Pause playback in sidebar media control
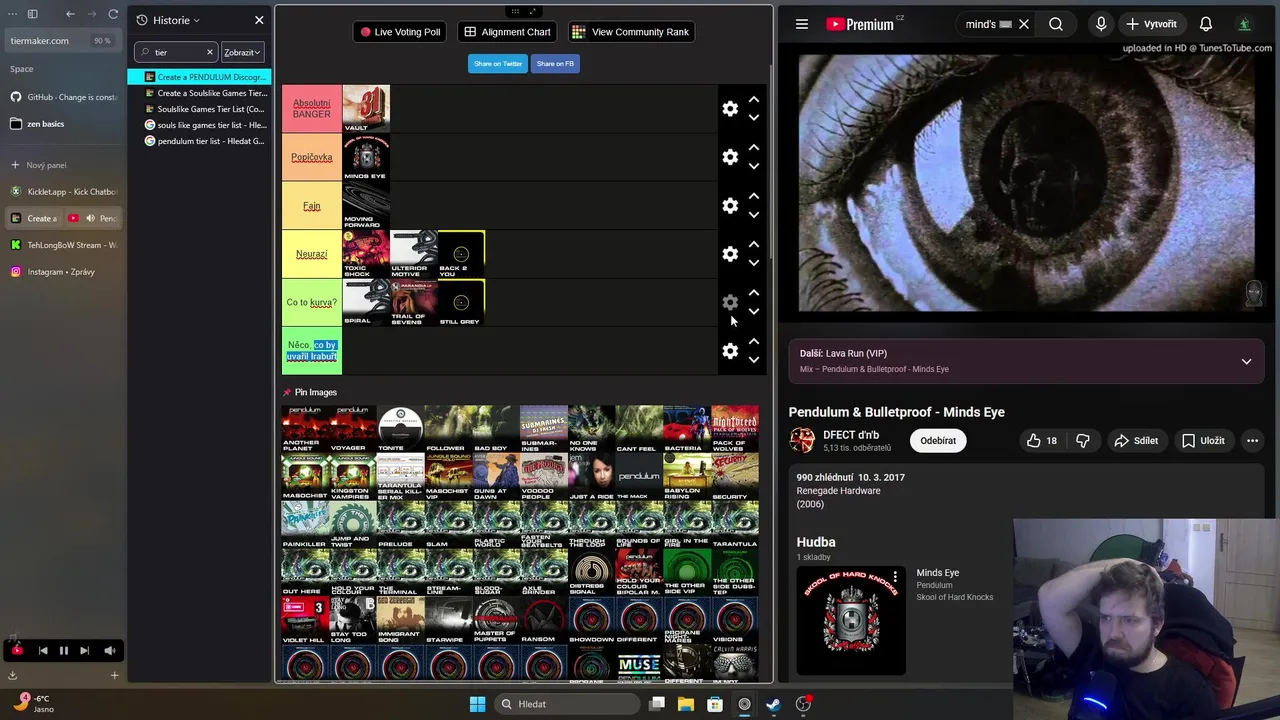 pos(63,651)
